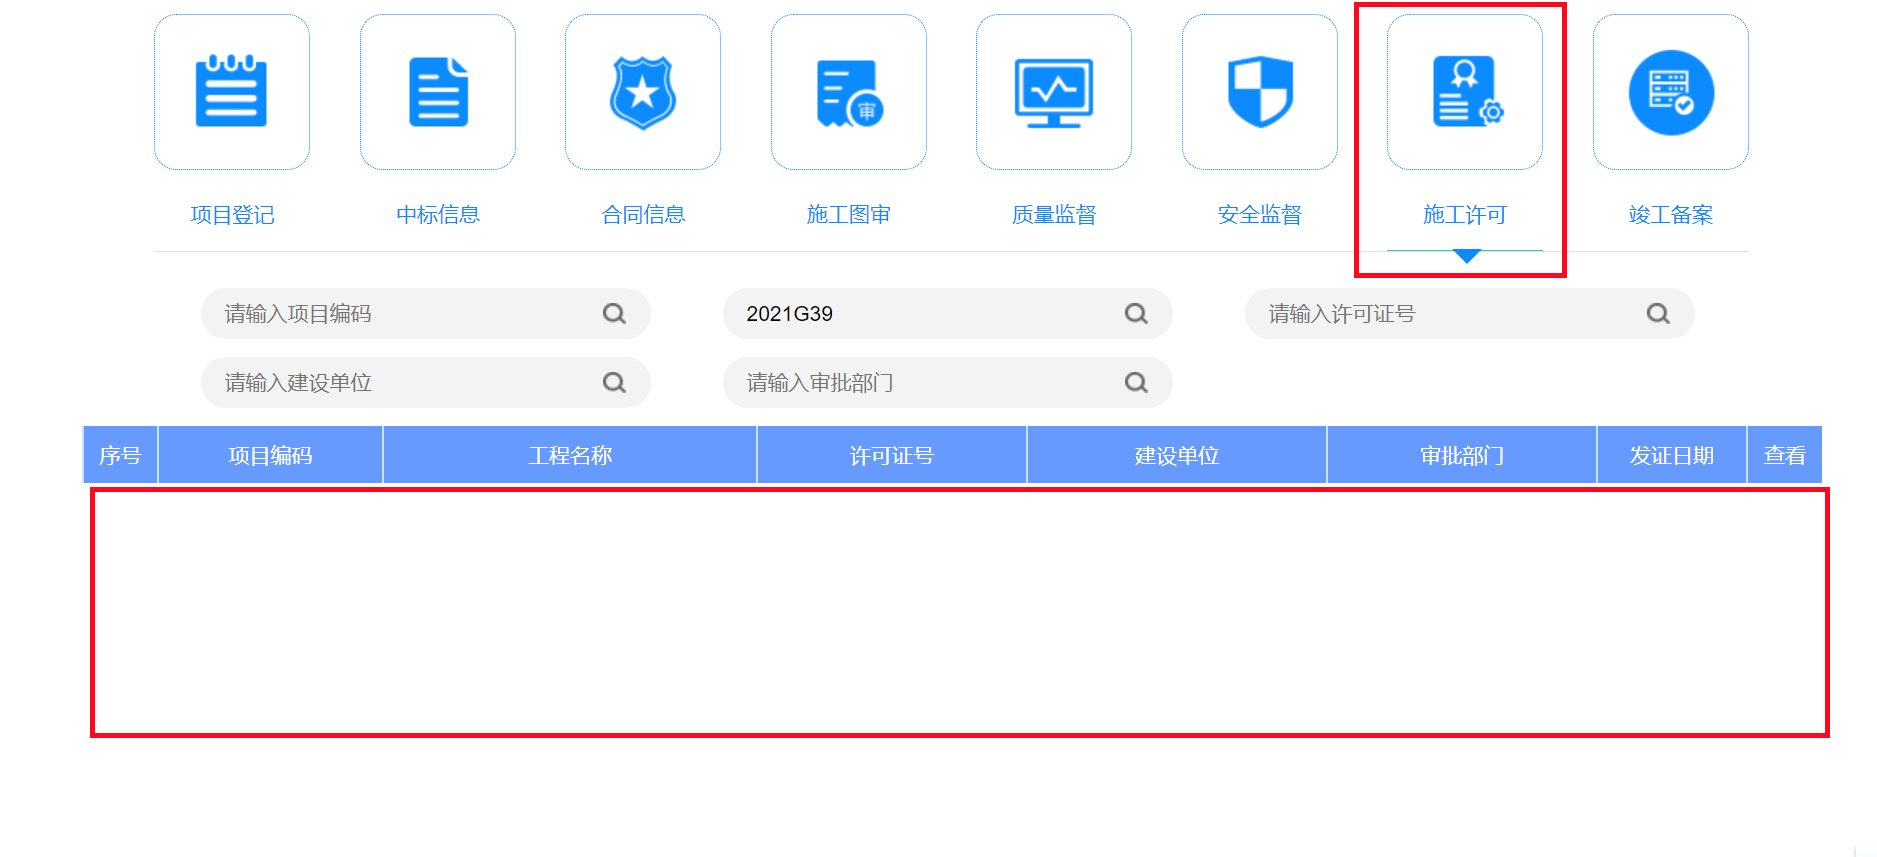Search using magnifier beside 2021G39
1877x857 pixels.
point(1136,314)
